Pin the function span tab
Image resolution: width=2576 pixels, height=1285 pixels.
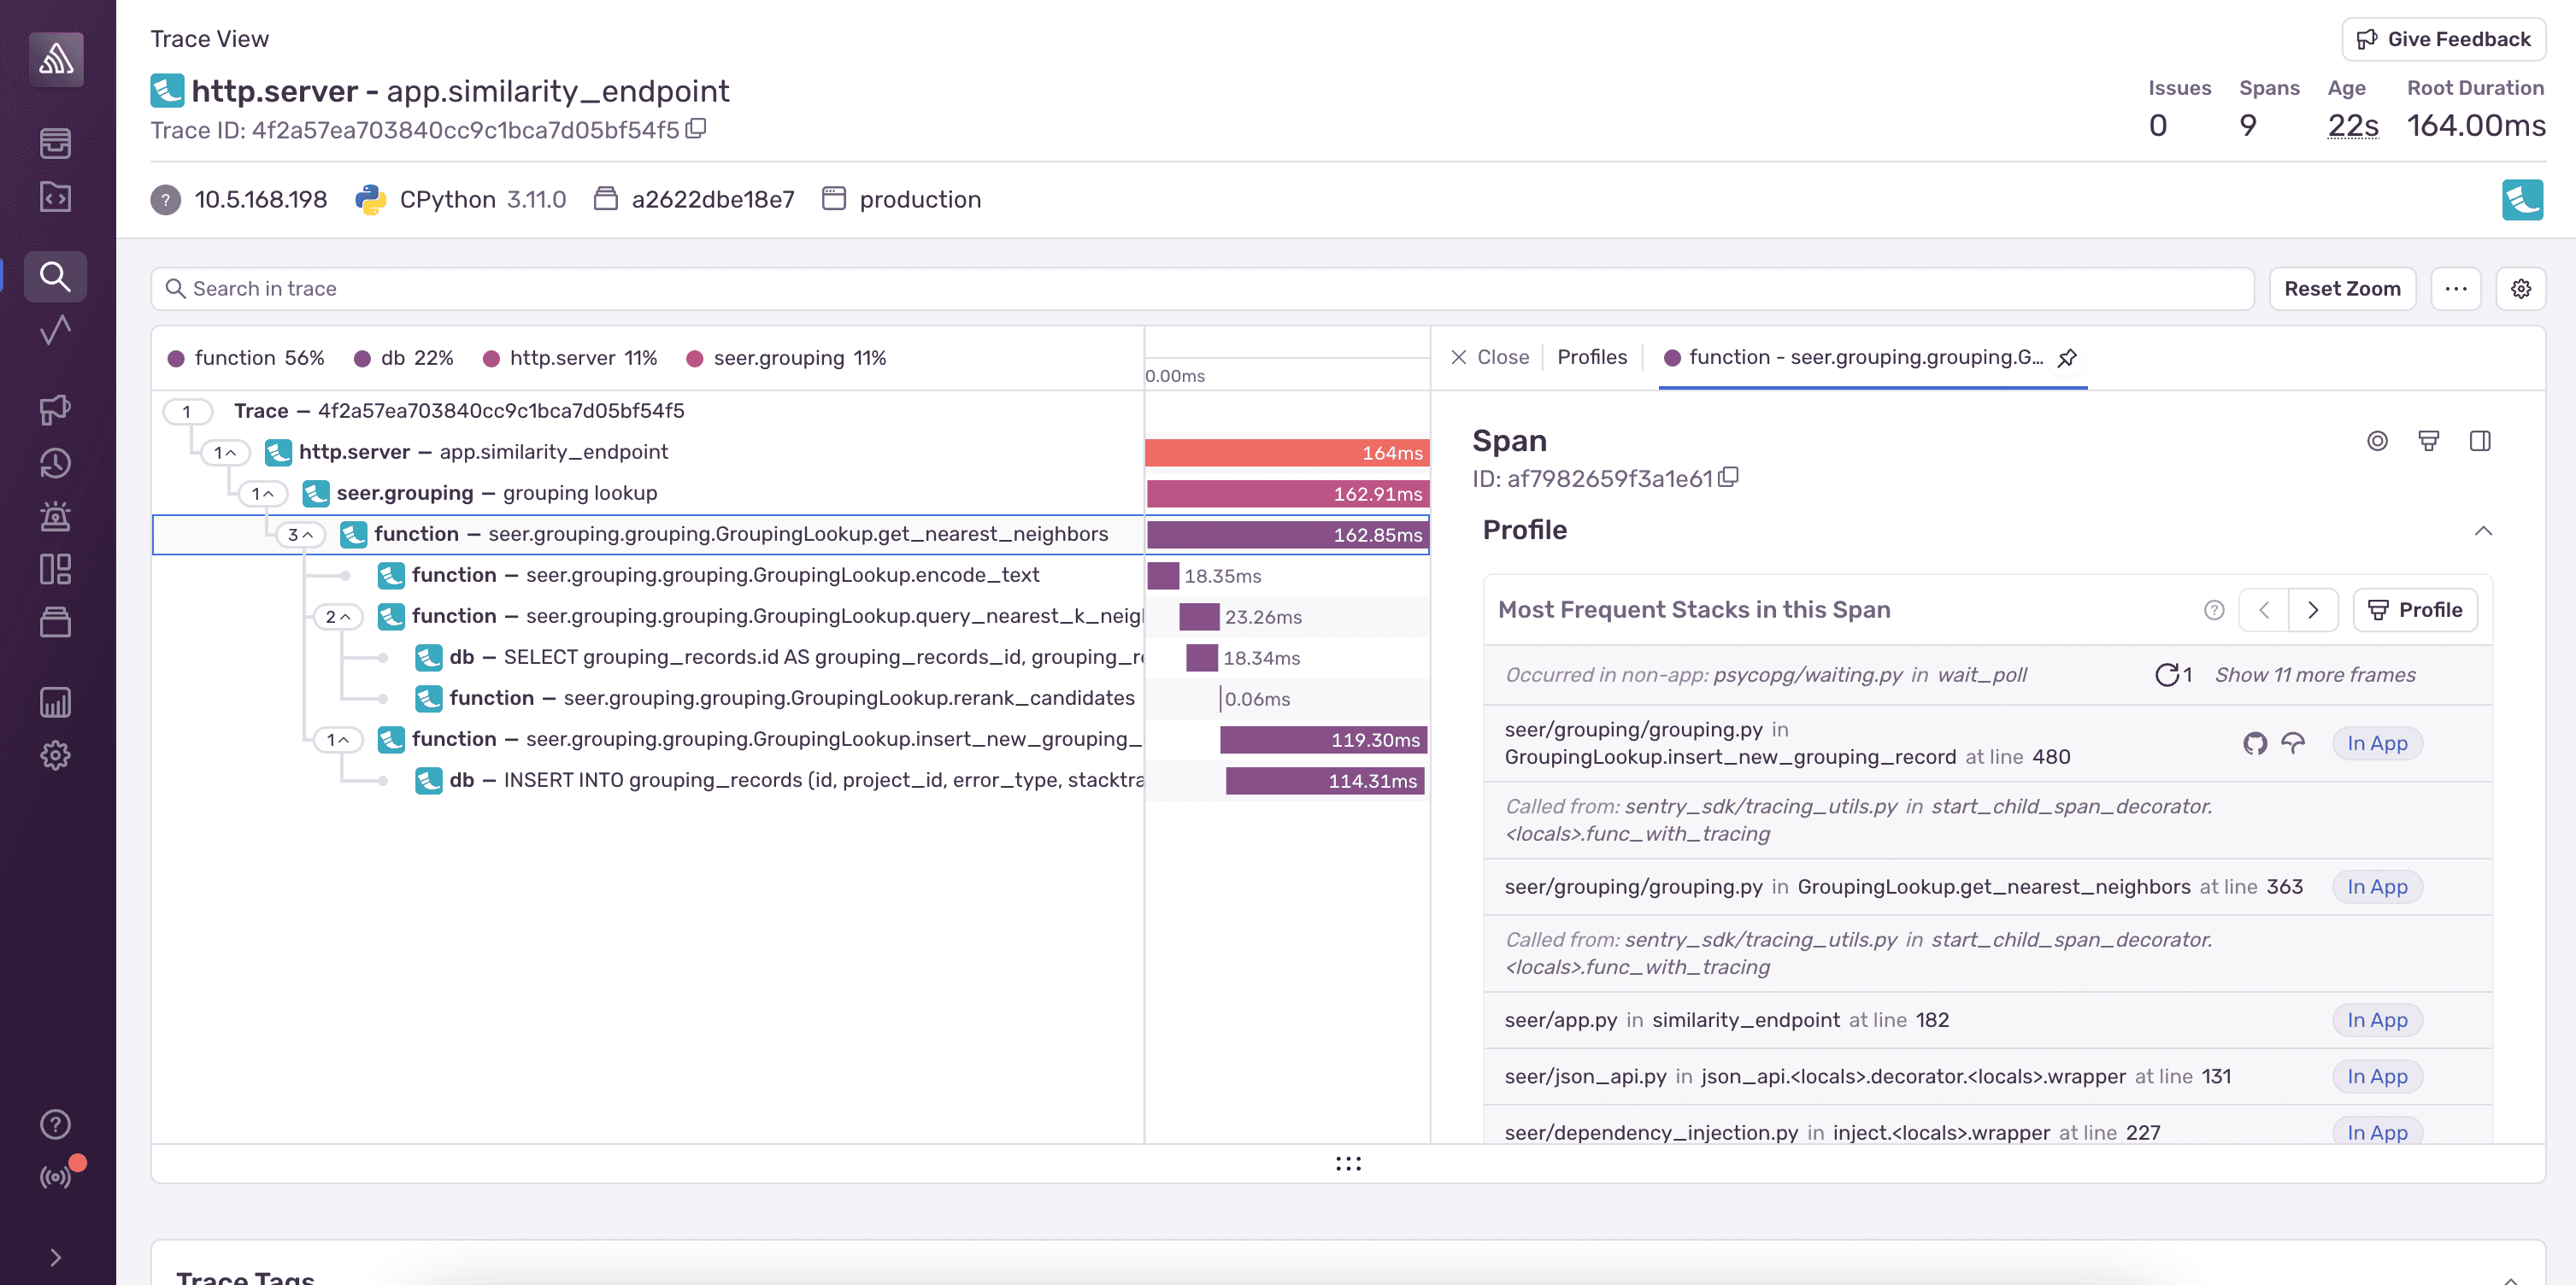point(2067,357)
